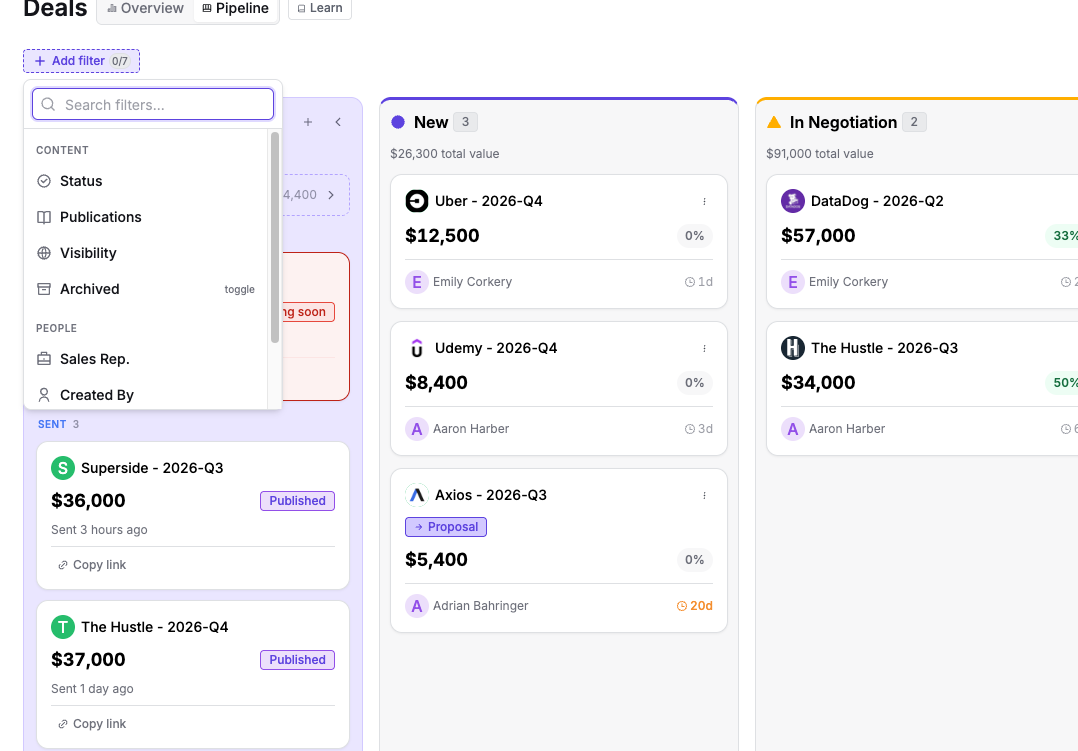Collapse the left panel with the chevron
Image resolution: width=1078 pixels, height=751 pixels.
(x=338, y=122)
